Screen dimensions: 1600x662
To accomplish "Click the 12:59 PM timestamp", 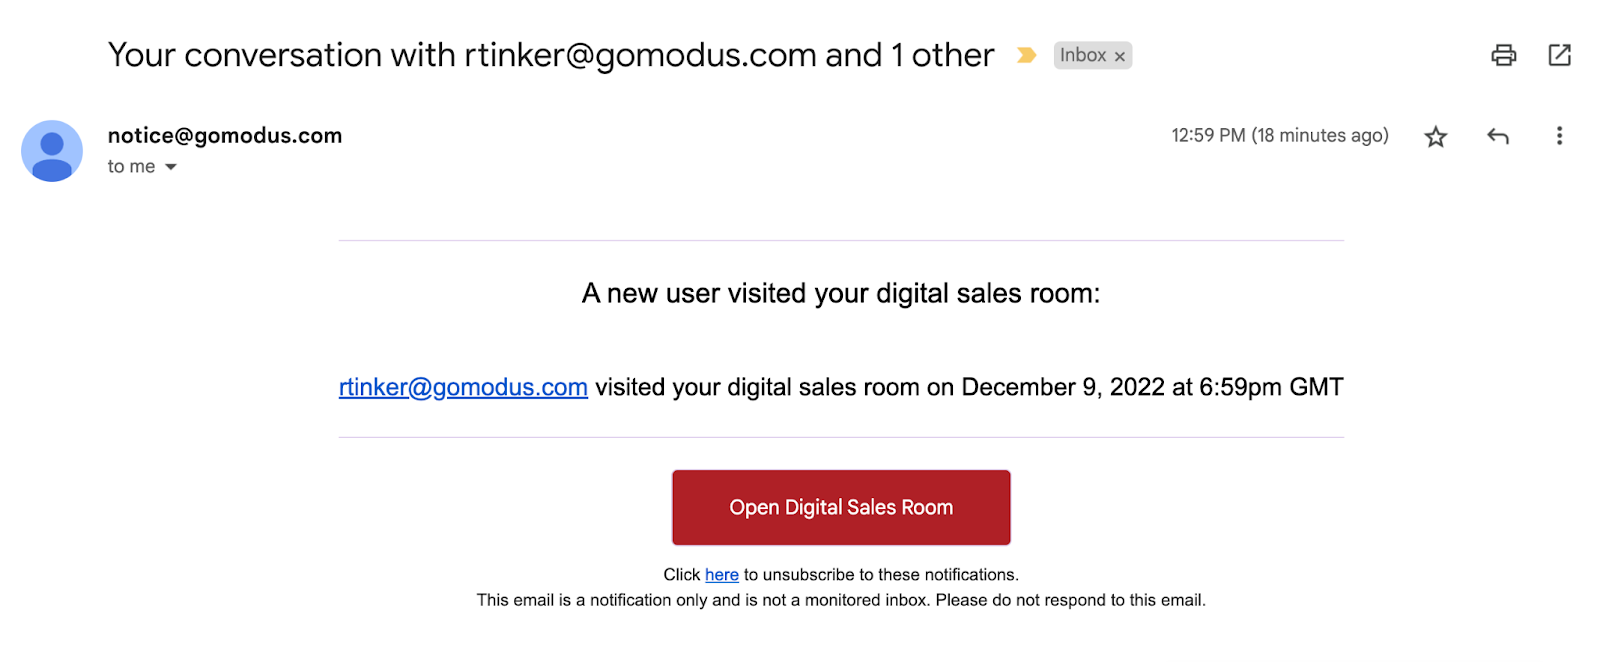I will 1279,135.
